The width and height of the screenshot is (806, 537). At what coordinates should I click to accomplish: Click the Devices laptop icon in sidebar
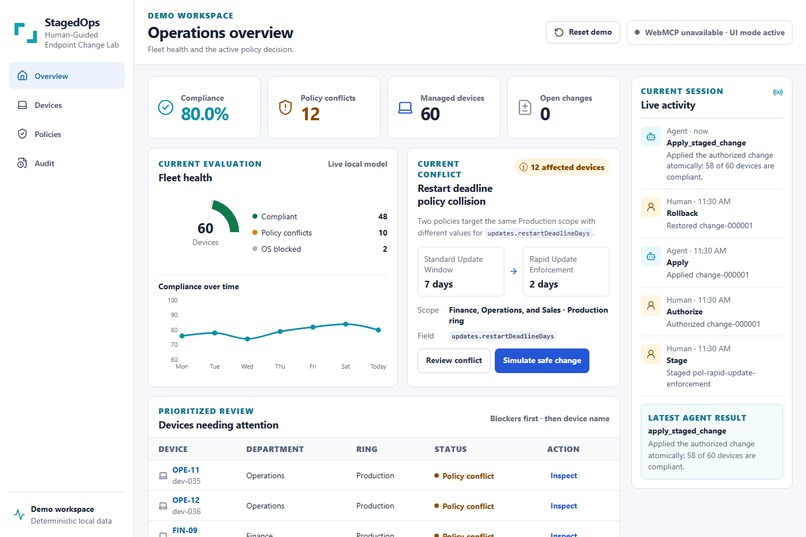[22, 105]
